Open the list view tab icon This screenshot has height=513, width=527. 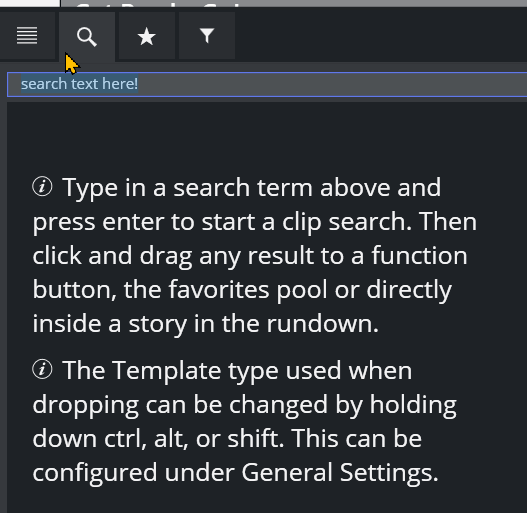[x=27, y=36]
